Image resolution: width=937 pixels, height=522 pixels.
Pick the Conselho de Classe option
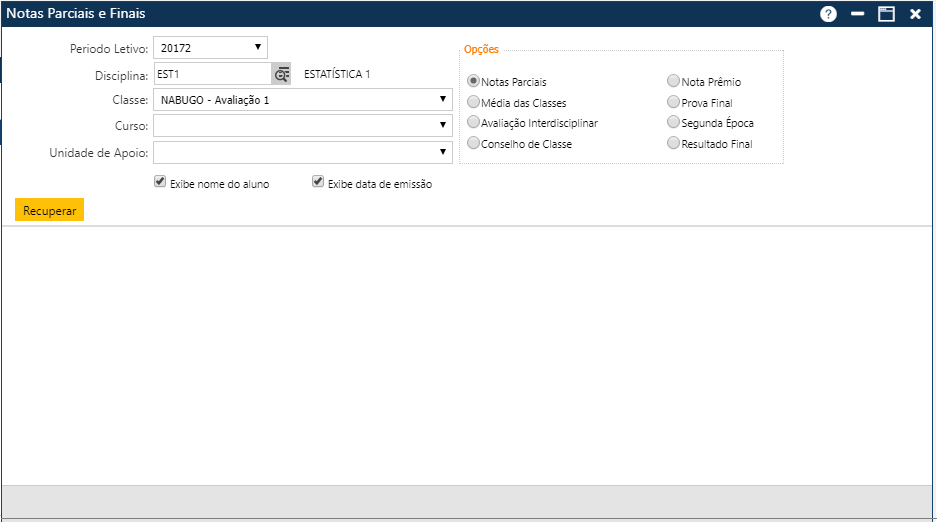pos(474,144)
